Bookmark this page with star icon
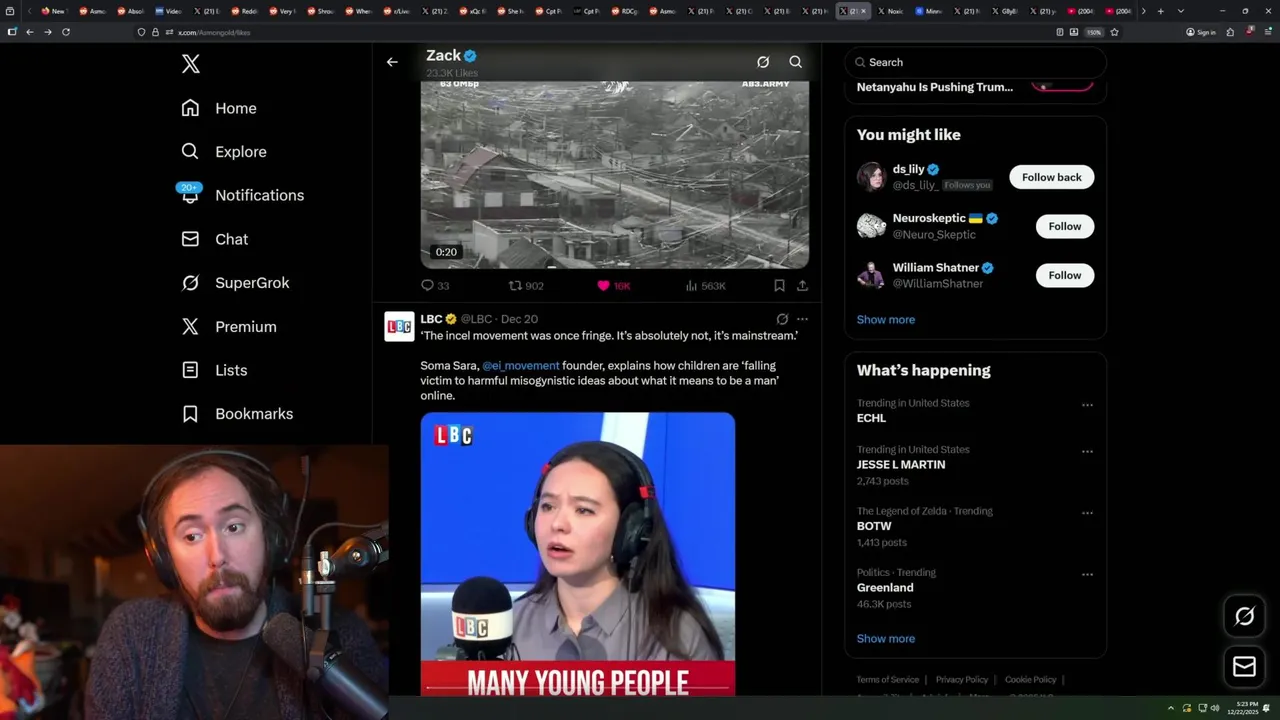Screen dimensions: 1280x720 point(1114,32)
